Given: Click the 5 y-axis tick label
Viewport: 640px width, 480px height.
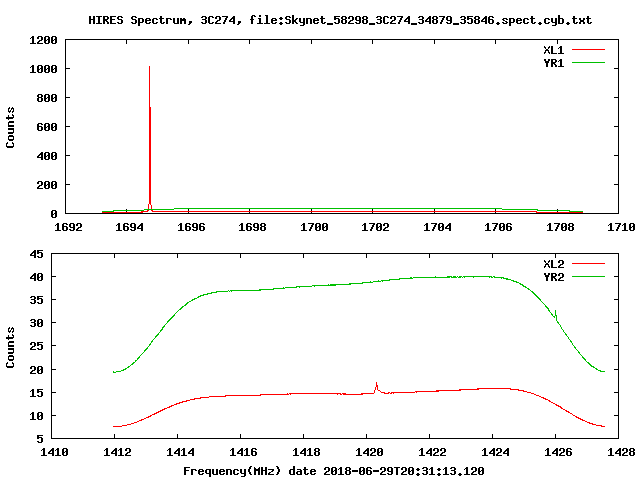Looking at the screenshot, I should click(40, 439).
